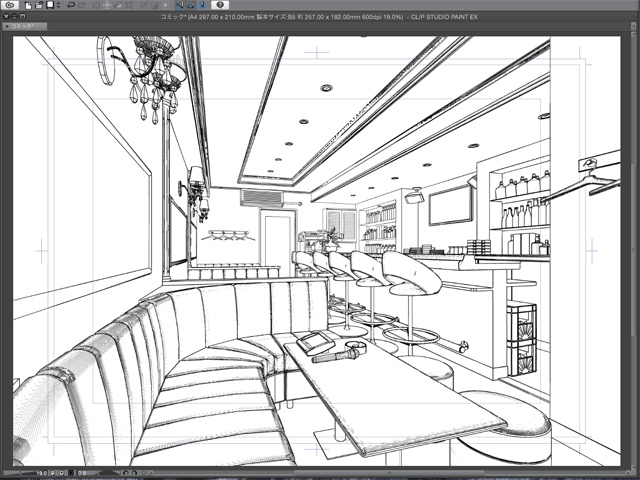Undo the last action
The width and height of the screenshot is (640, 480).
[x=71, y=5]
